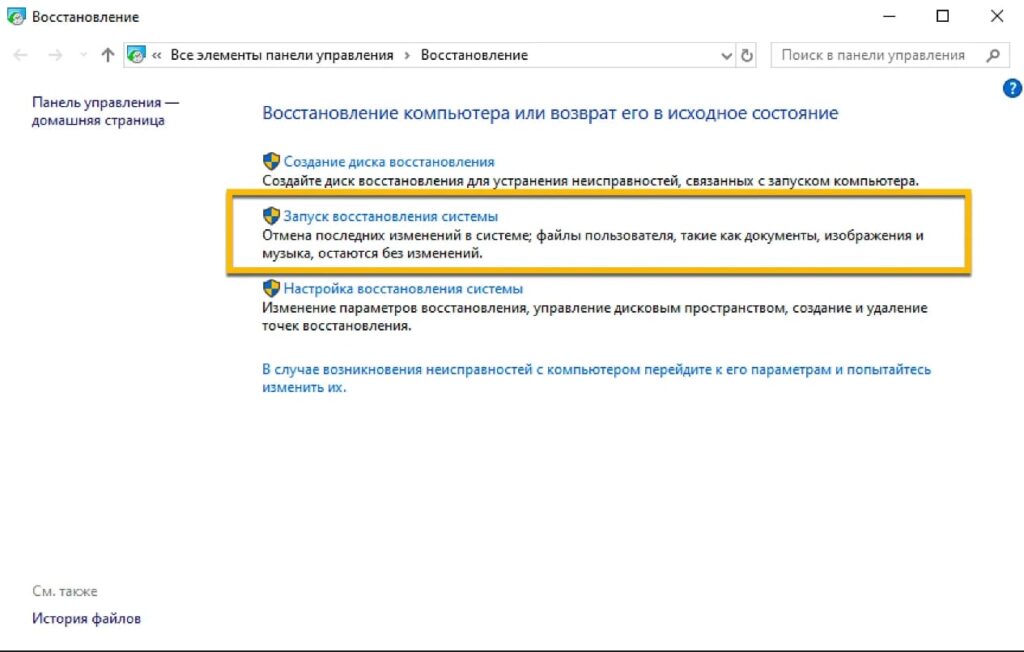
Task: Click shield icon next to Создание диска восстановления
Action: 271,161
